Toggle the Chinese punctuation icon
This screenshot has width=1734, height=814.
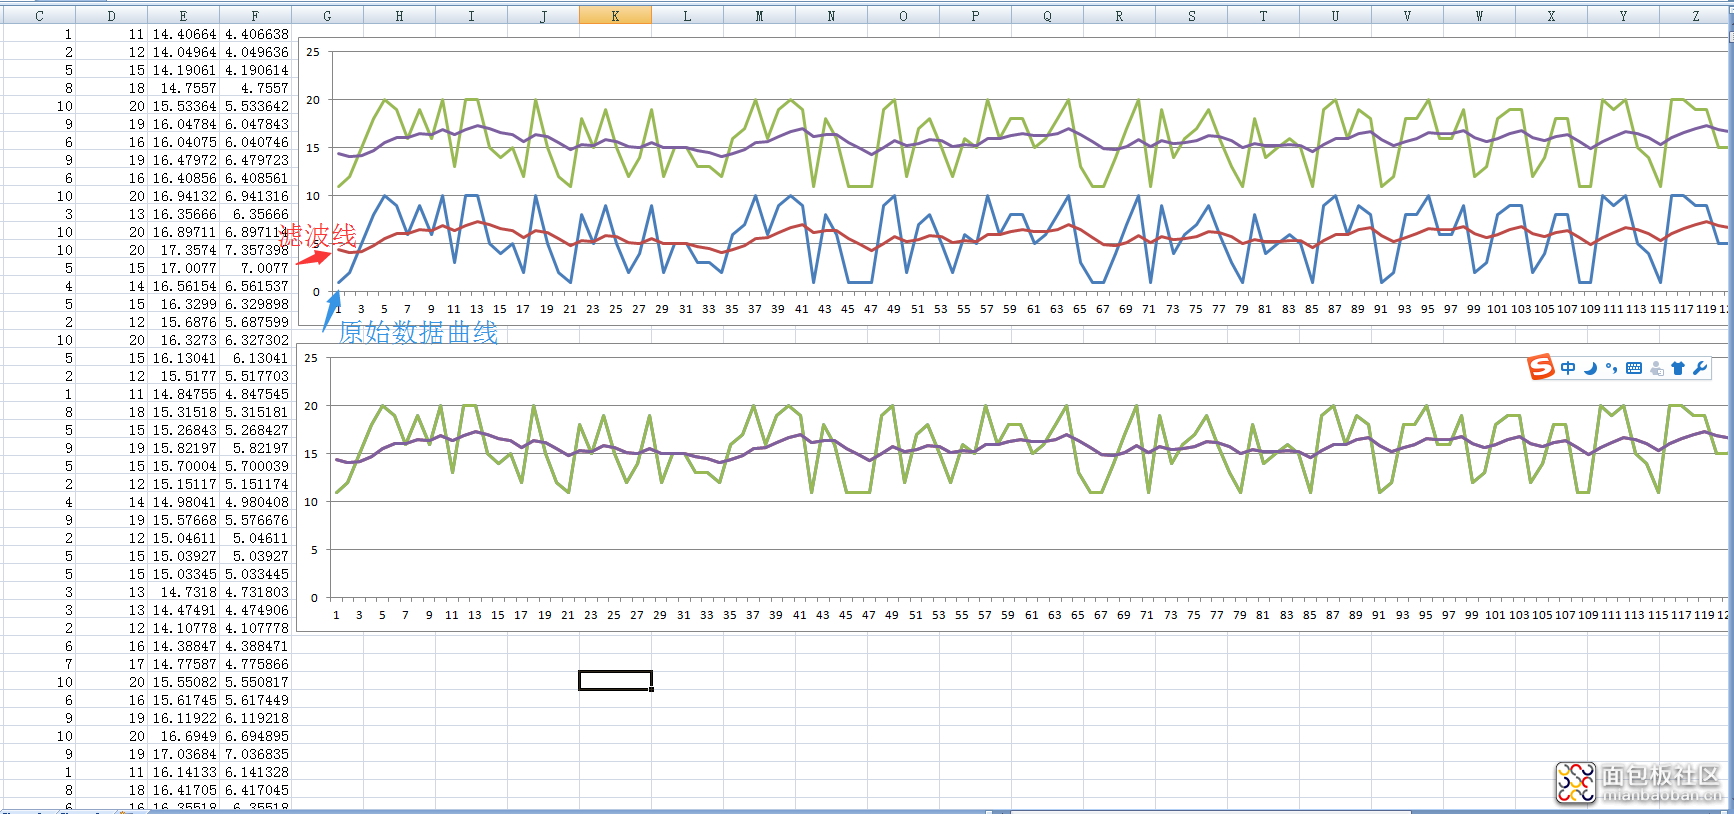point(1611,368)
